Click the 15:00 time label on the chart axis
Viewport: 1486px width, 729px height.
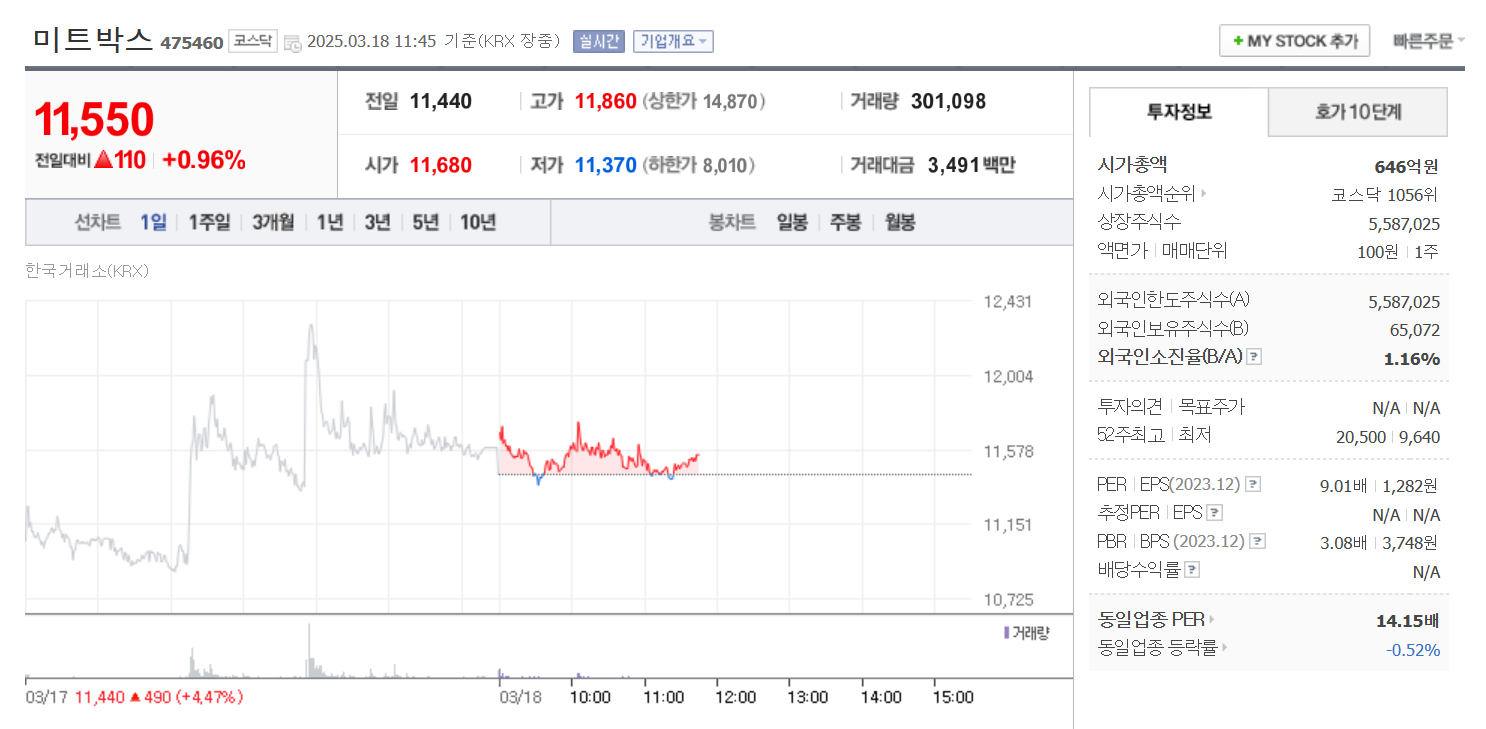coord(953,697)
